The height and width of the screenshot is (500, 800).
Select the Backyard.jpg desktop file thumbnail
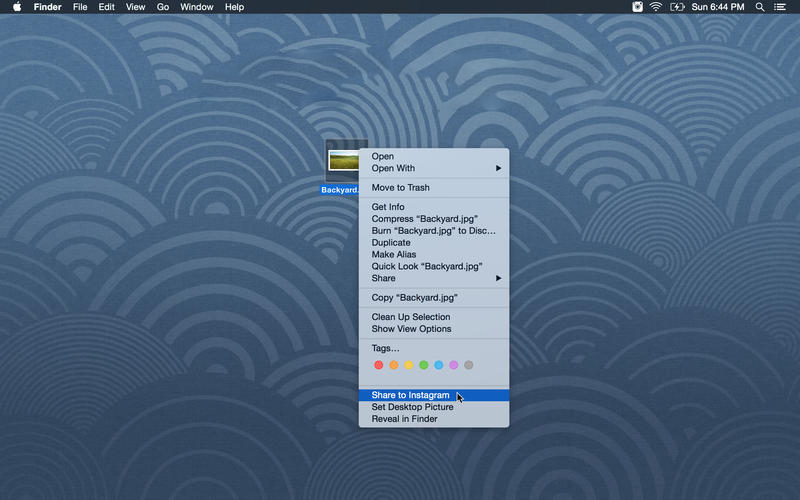click(x=344, y=160)
